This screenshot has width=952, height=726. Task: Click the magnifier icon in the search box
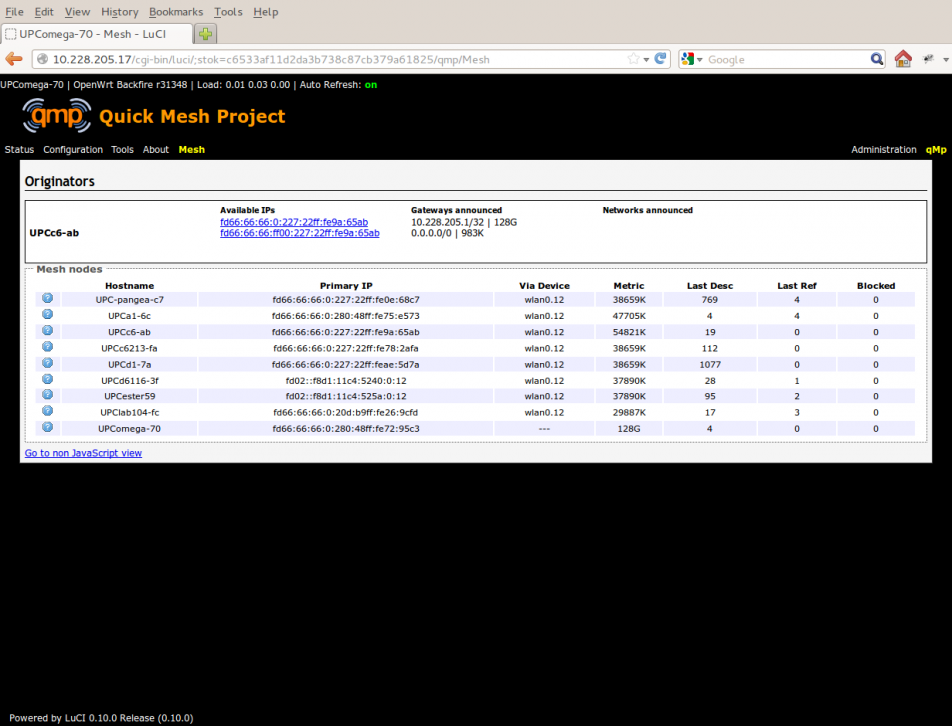876,59
